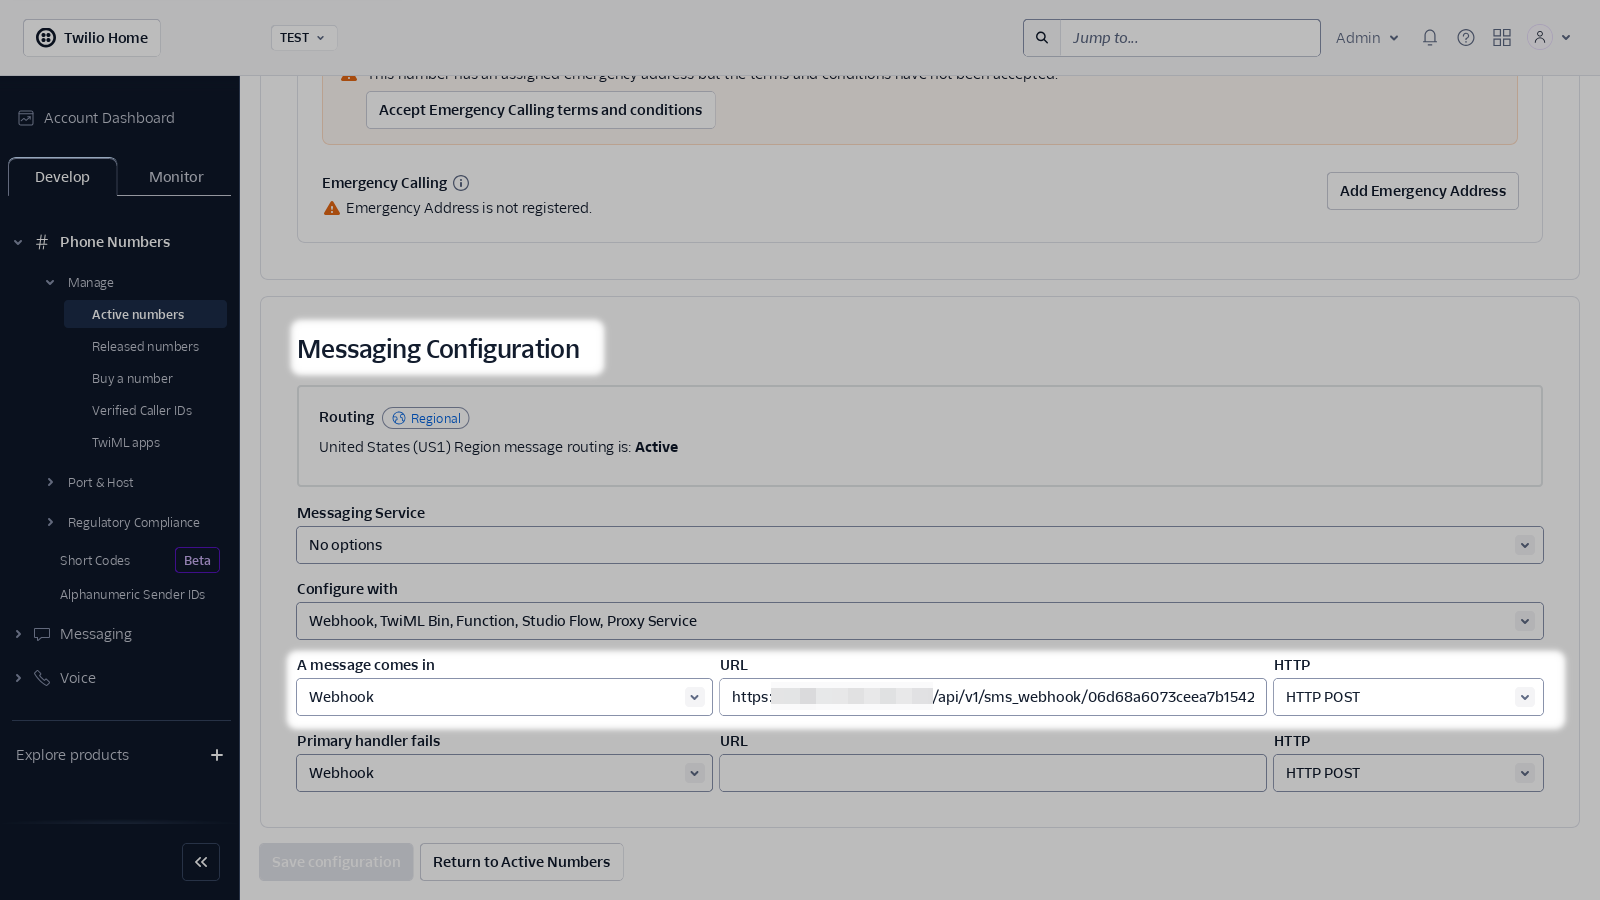Click the Regional routing badge
The height and width of the screenshot is (900, 1600).
tap(425, 418)
